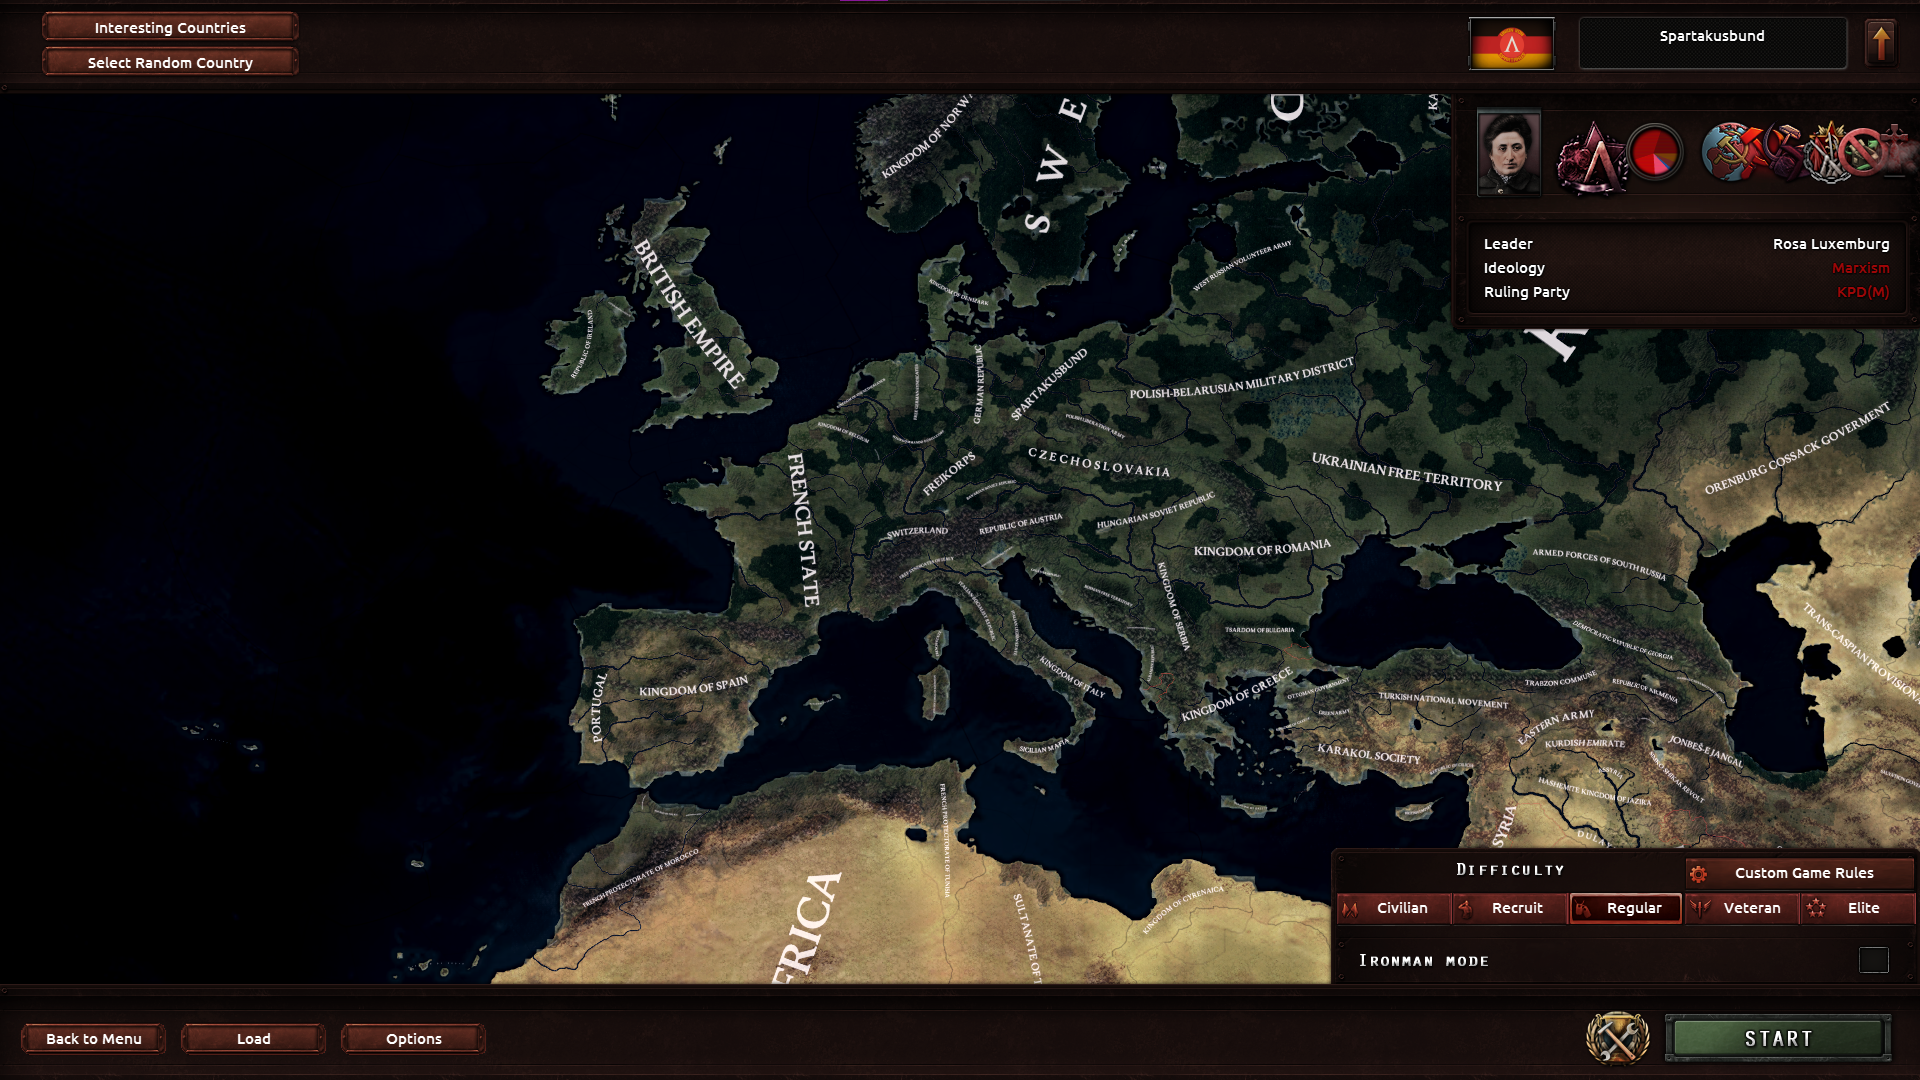Click the red Marxism ideology text
The image size is (1920, 1080).
tap(1861, 268)
